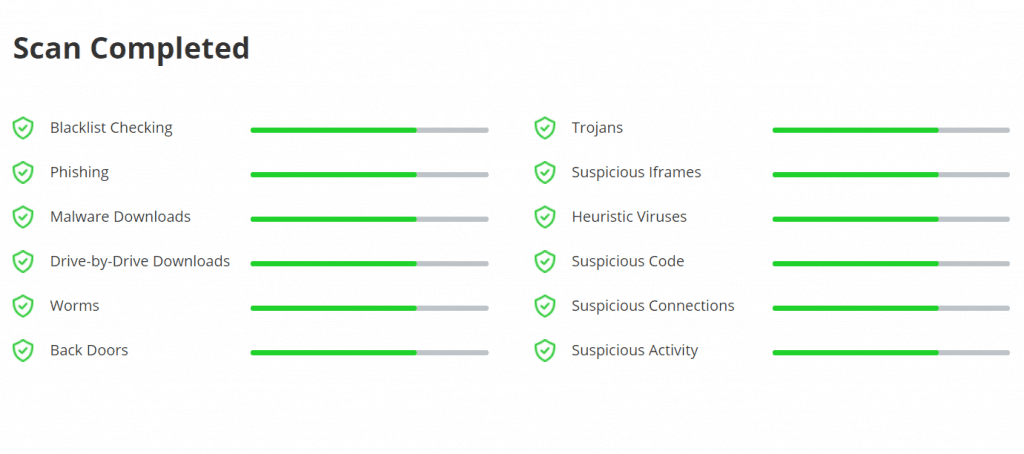1024x454 pixels.
Task: Click the Suspicious Code shield icon
Action: [545, 262]
